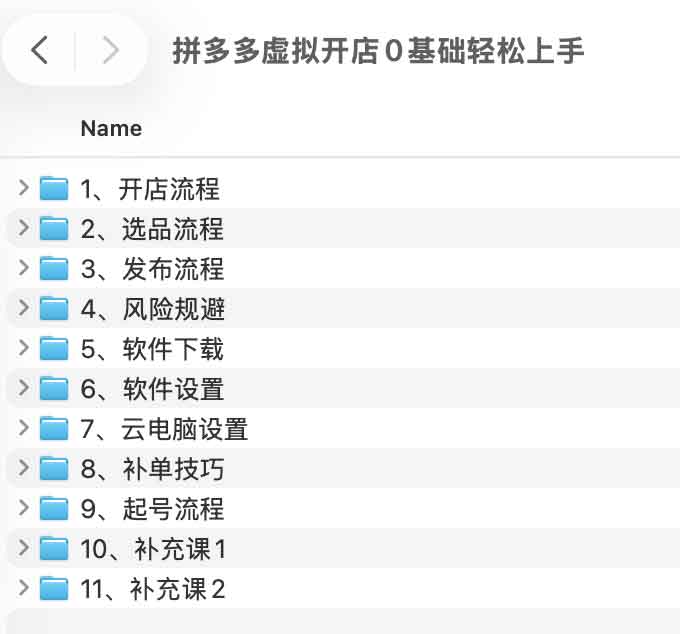
Task: Click folder icon for 3、发布流程
Action: pyautogui.click(x=54, y=268)
